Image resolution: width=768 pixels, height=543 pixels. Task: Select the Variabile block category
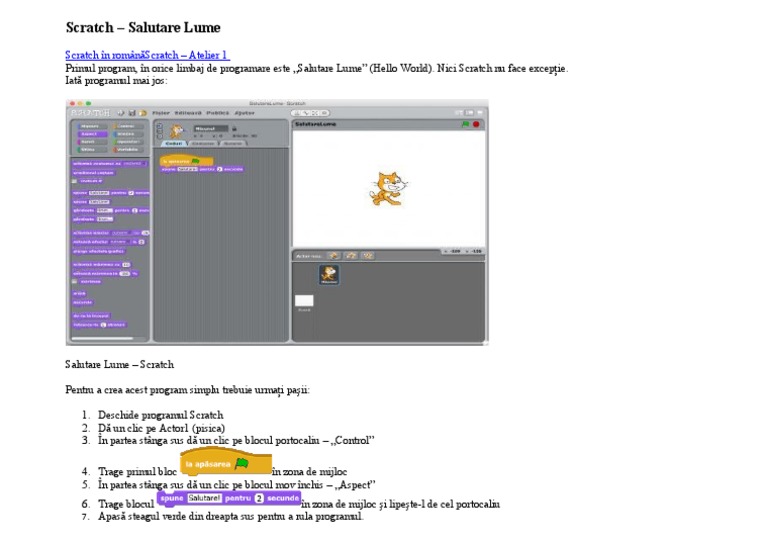tap(127, 149)
